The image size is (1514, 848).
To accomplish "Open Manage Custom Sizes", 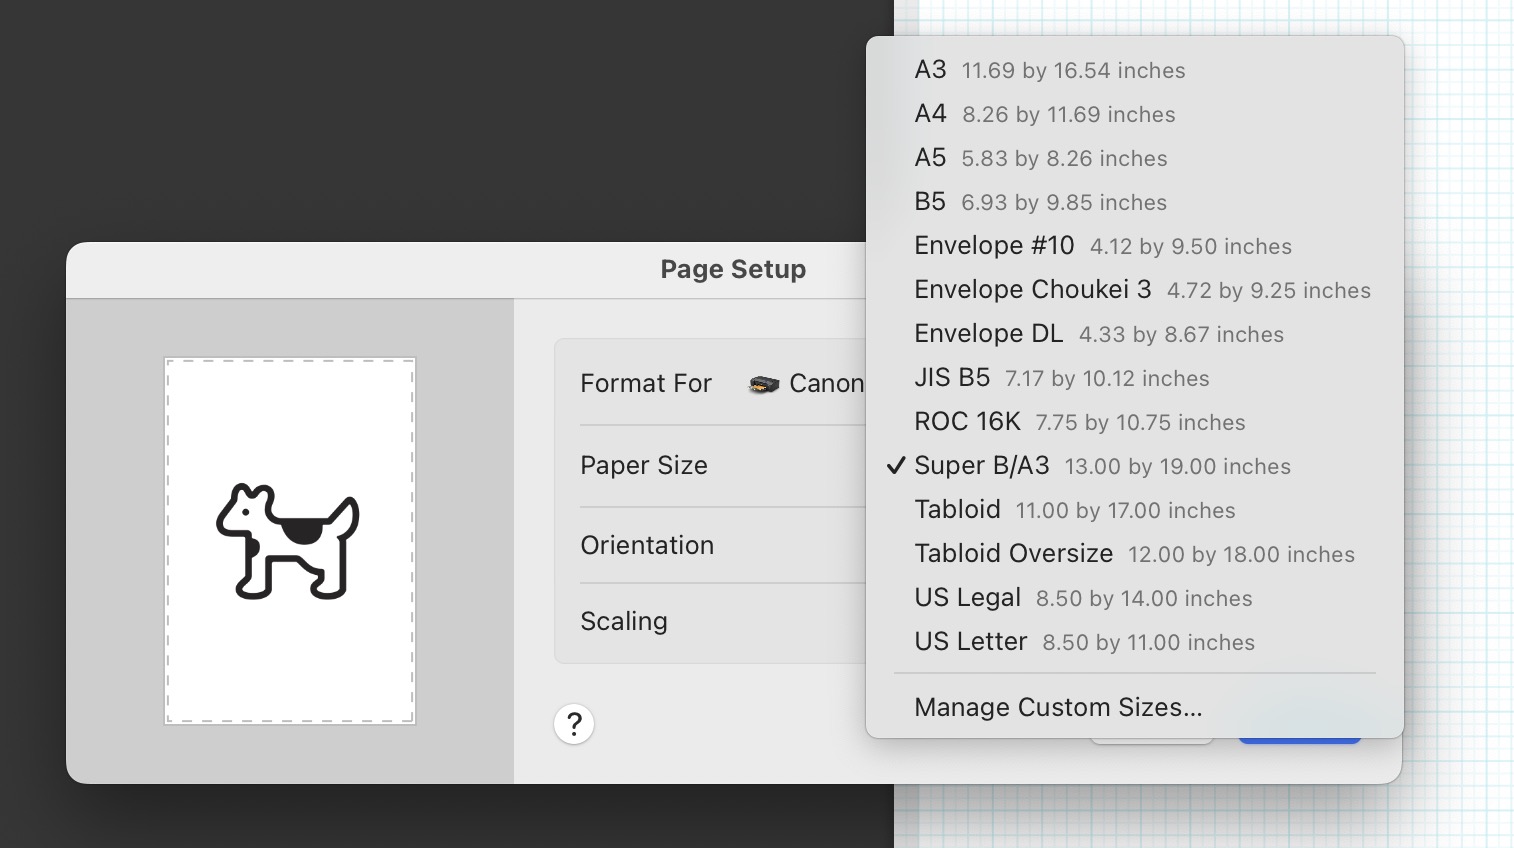I will (1057, 707).
